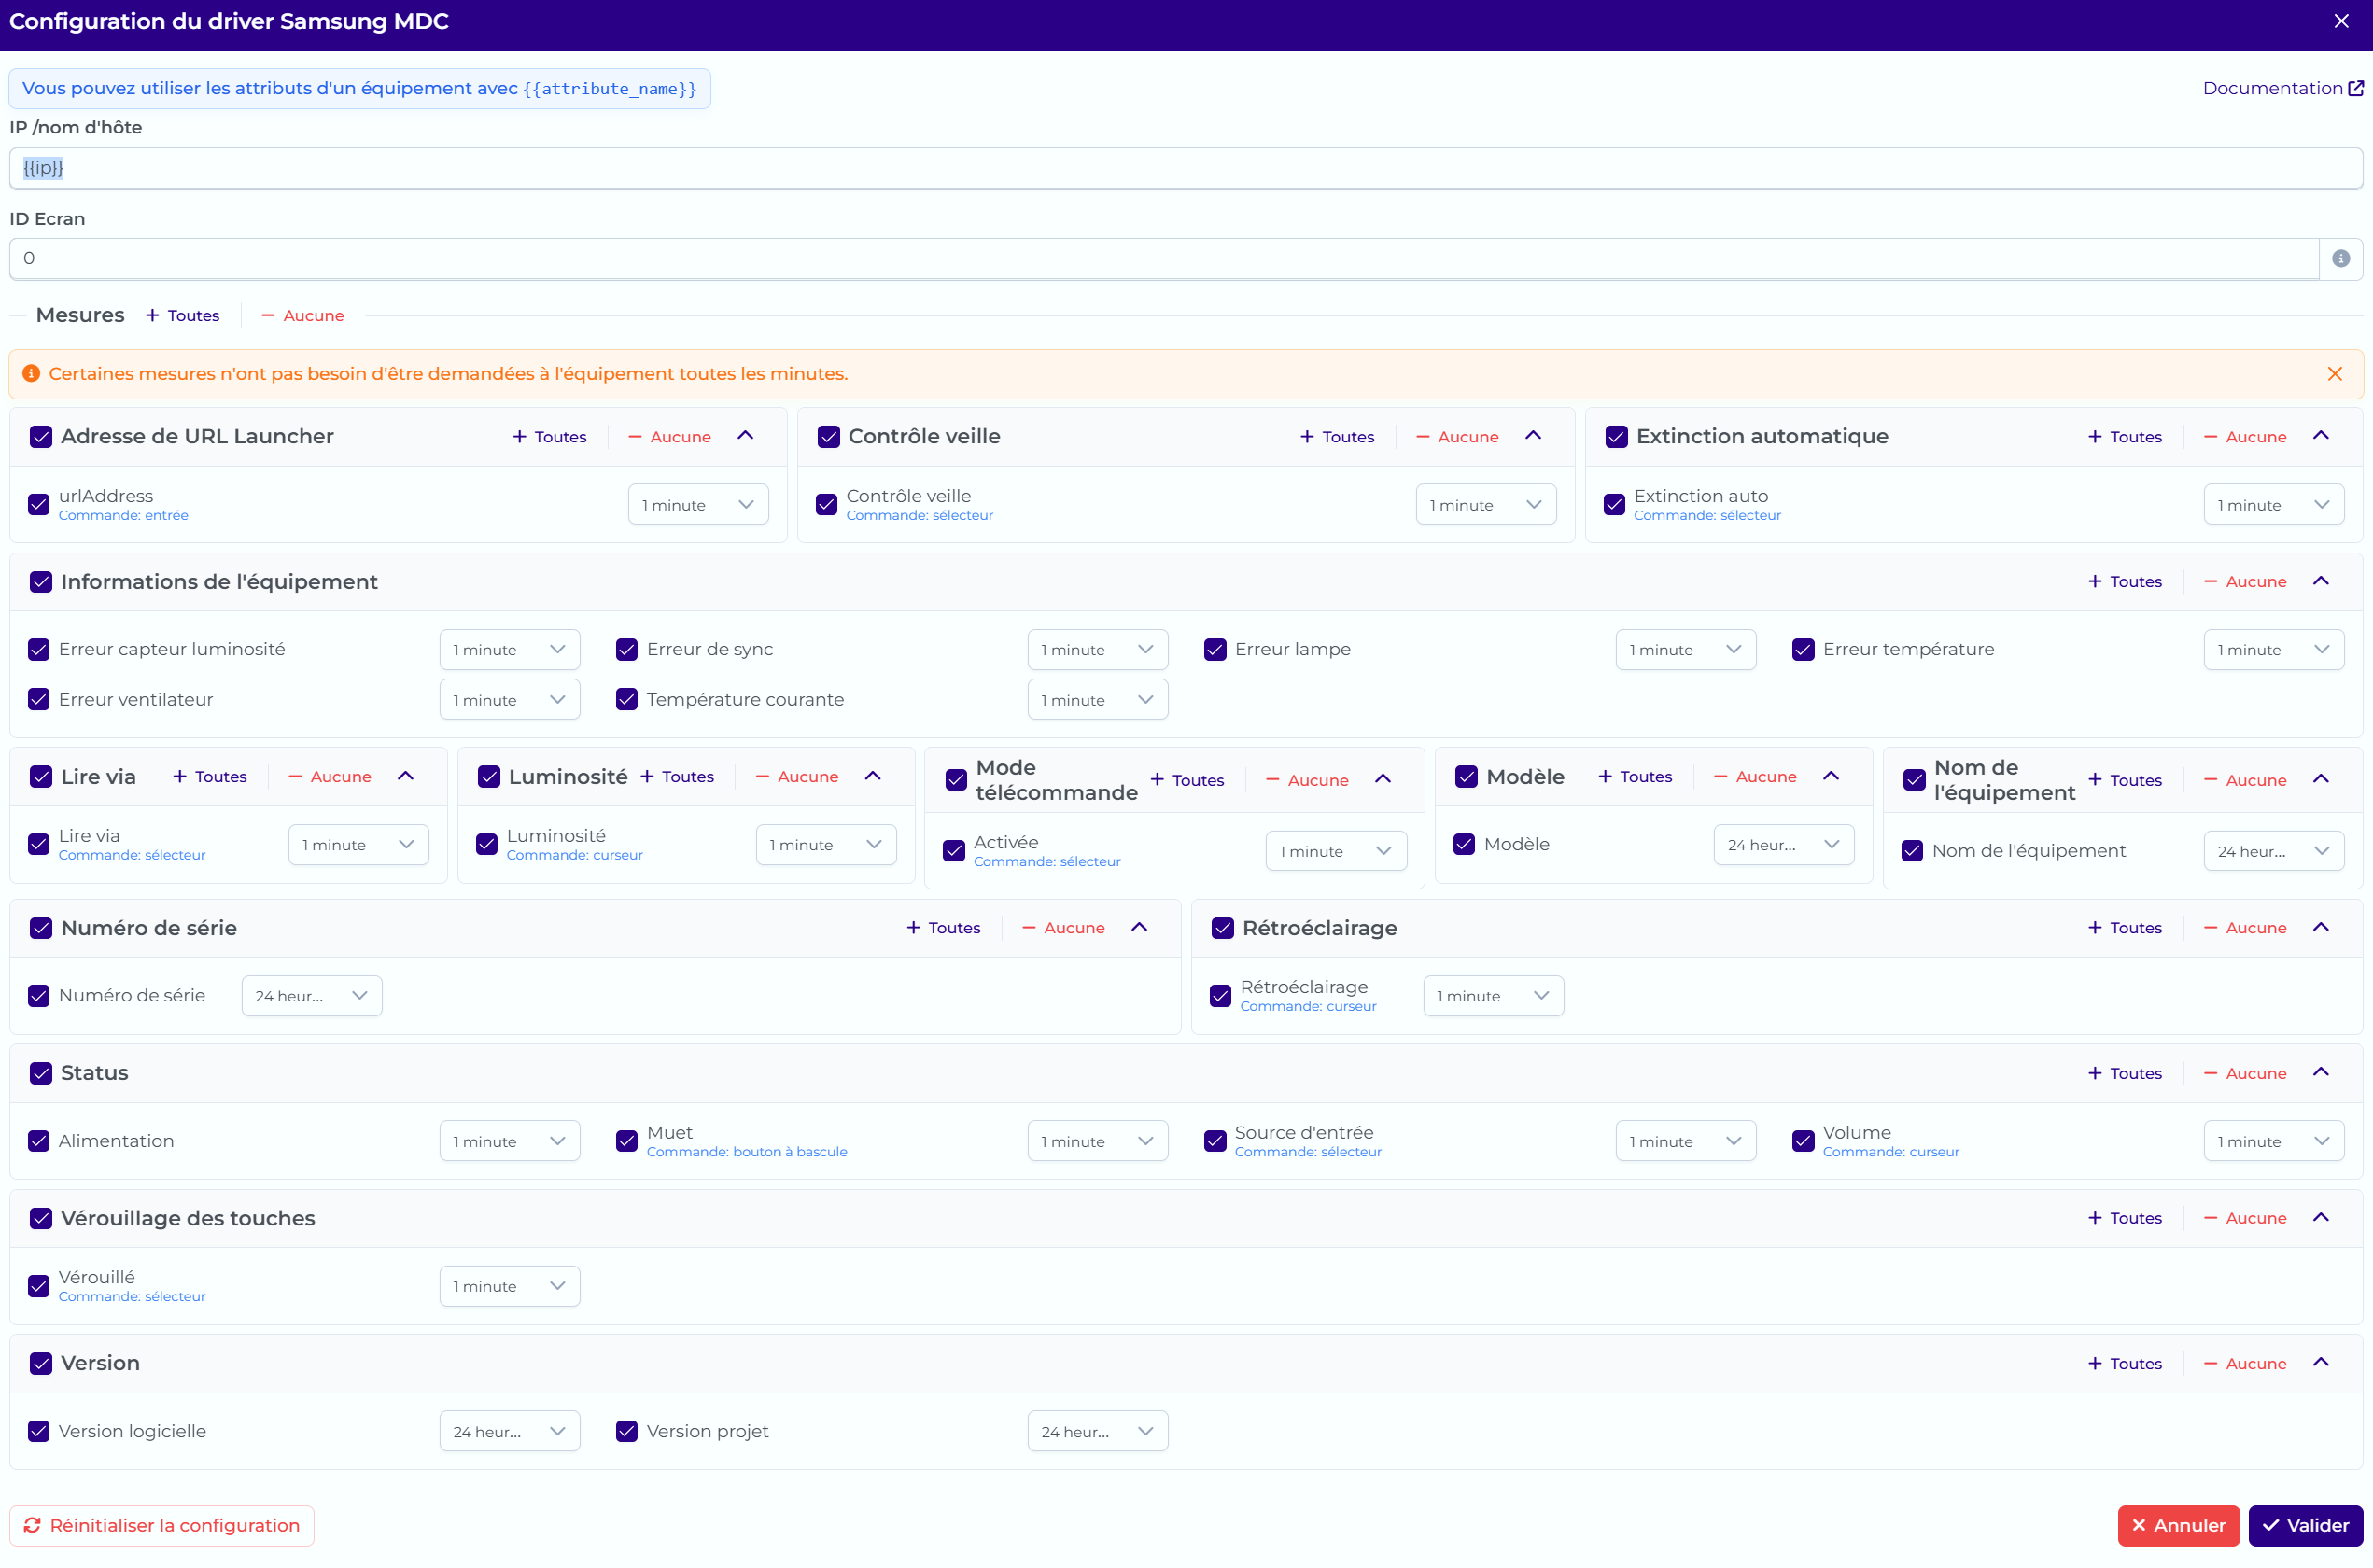Open the Numéro de série interval dropdown
The image size is (2373, 1568).
(x=312, y=996)
